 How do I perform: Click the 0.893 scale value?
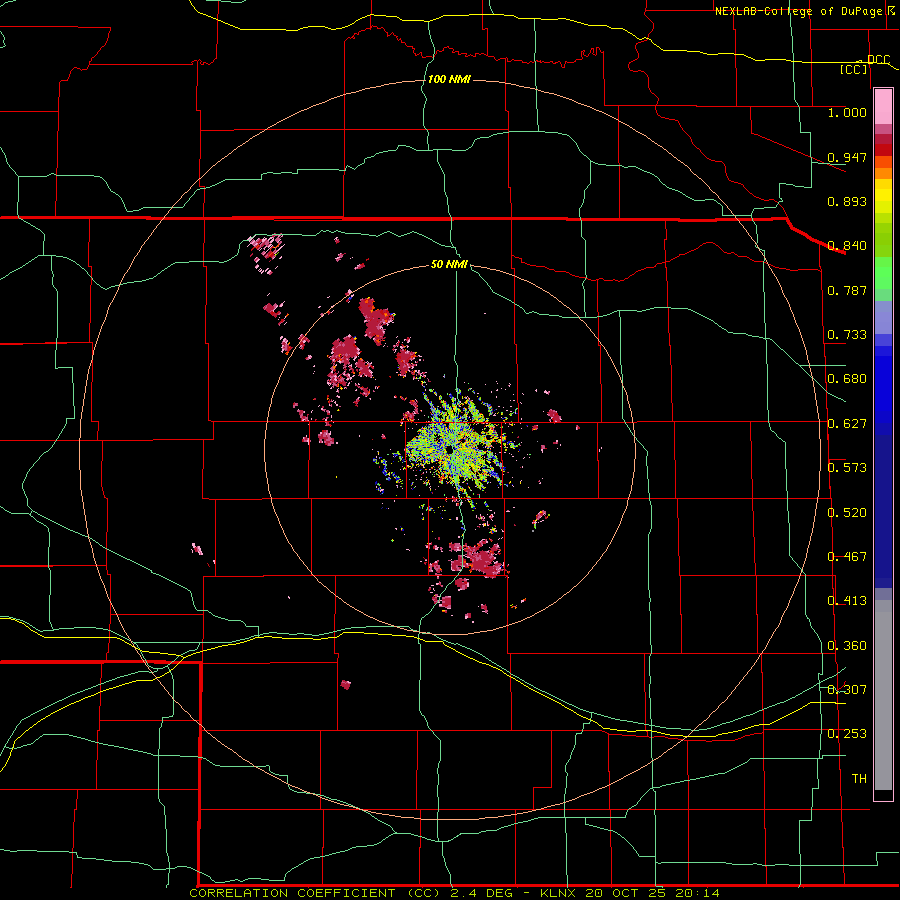click(847, 201)
